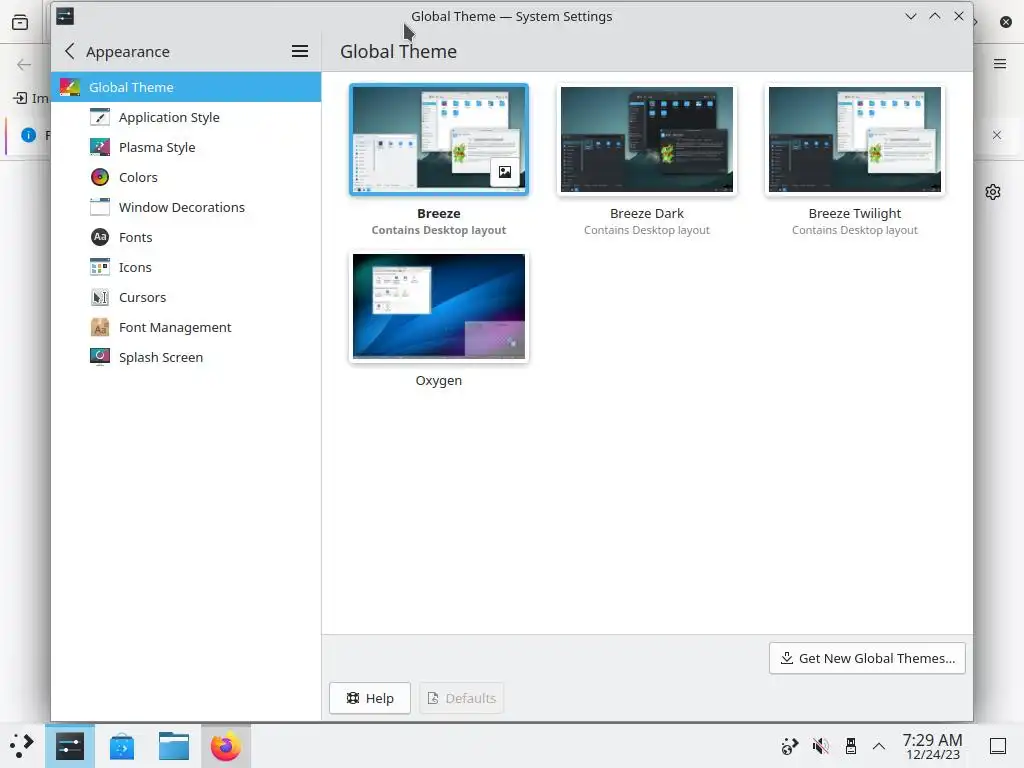Screen dimensions: 1024x768
Task: Open the application launcher in taskbar
Action: 22,746
